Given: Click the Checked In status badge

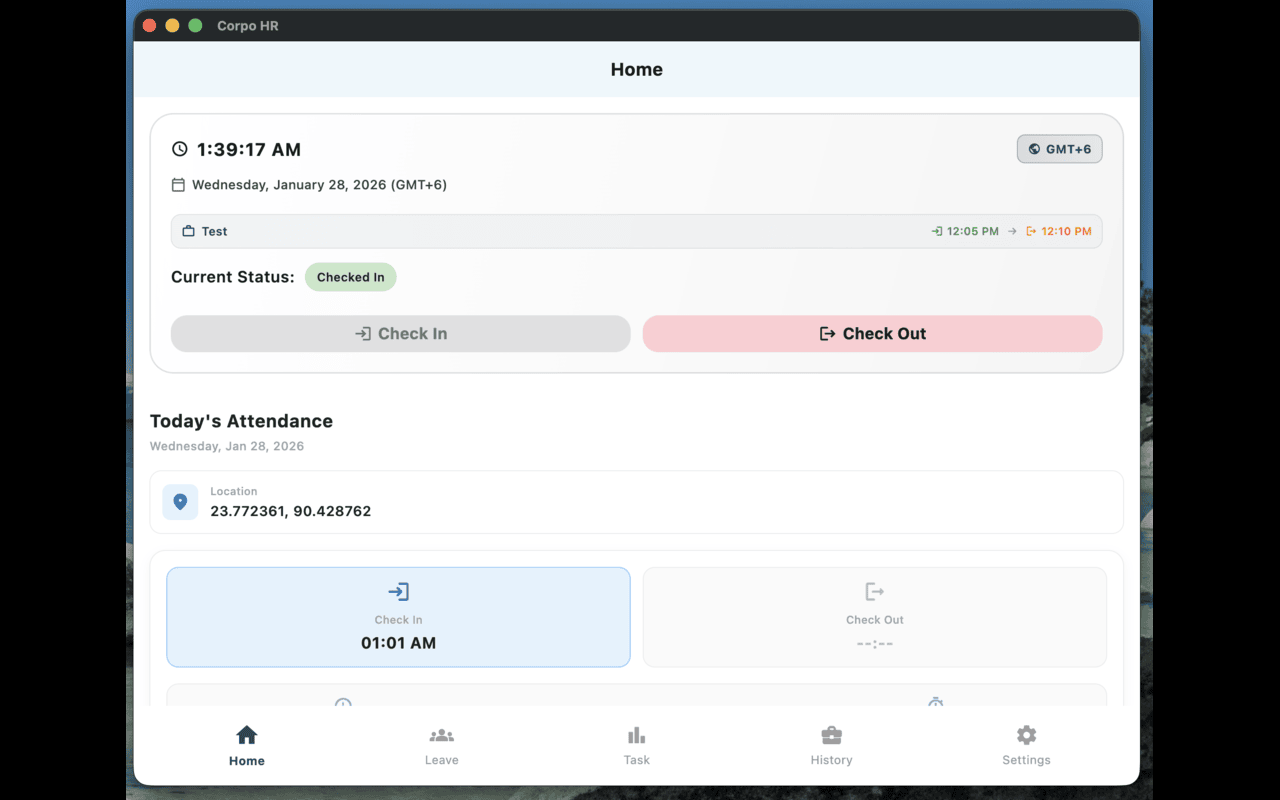Looking at the screenshot, I should [350, 277].
